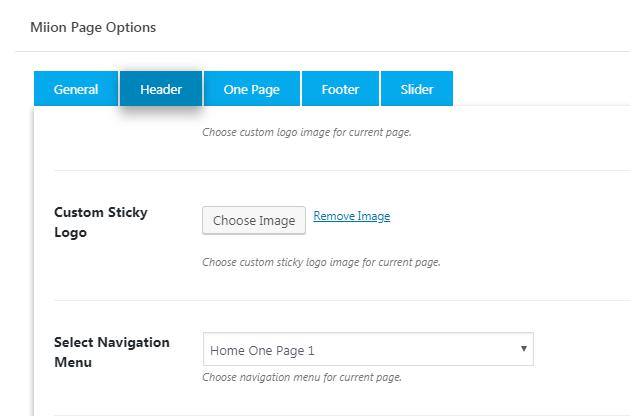The width and height of the screenshot is (630, 416).
Task: Open the Select Navigation Menu dropdown
Action: (367, 350)
